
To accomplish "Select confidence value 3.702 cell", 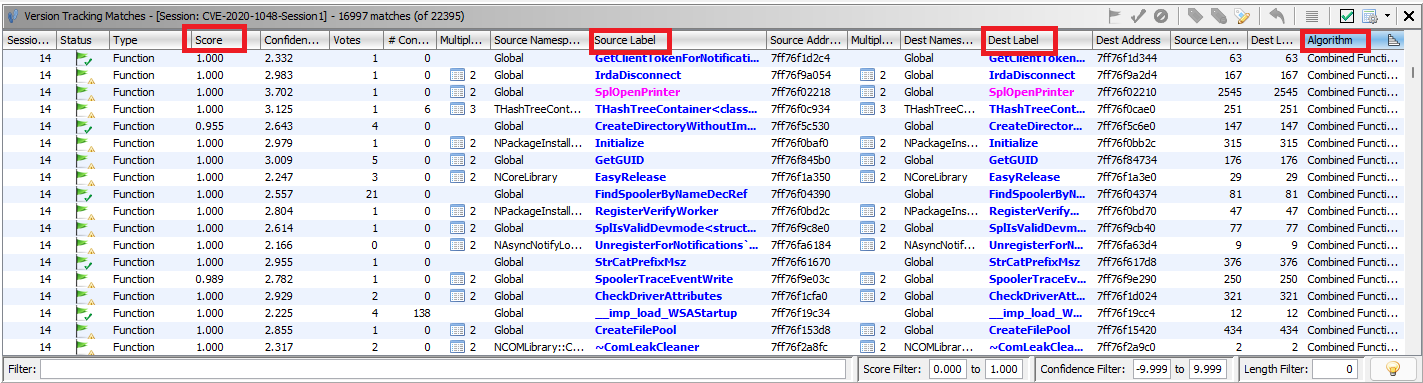I will 294,92.
